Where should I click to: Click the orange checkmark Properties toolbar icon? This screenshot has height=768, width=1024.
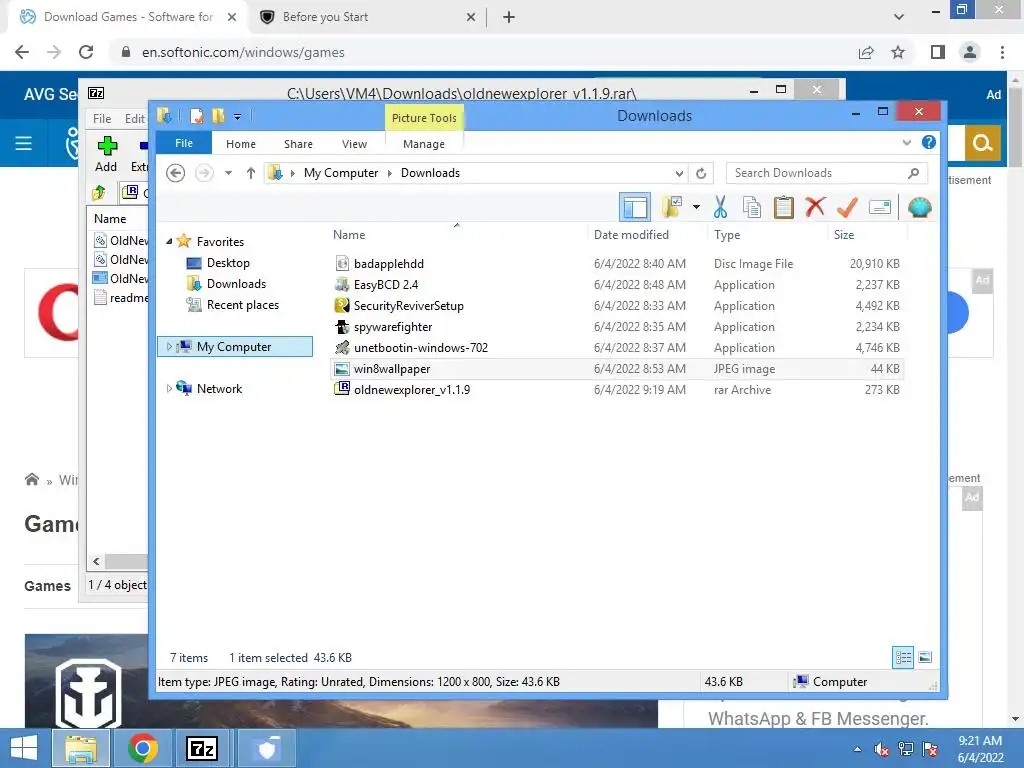(847, 208)
